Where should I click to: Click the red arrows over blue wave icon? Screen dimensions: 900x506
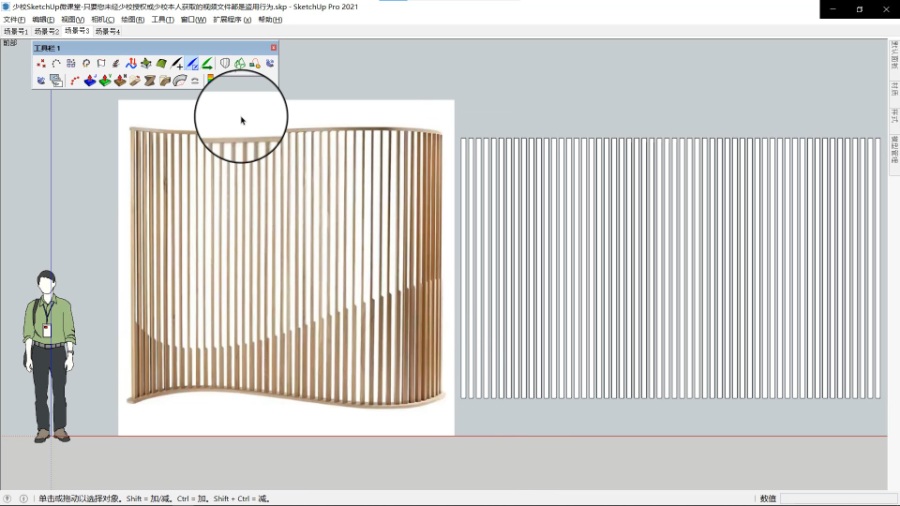click(x=131, y=64)
